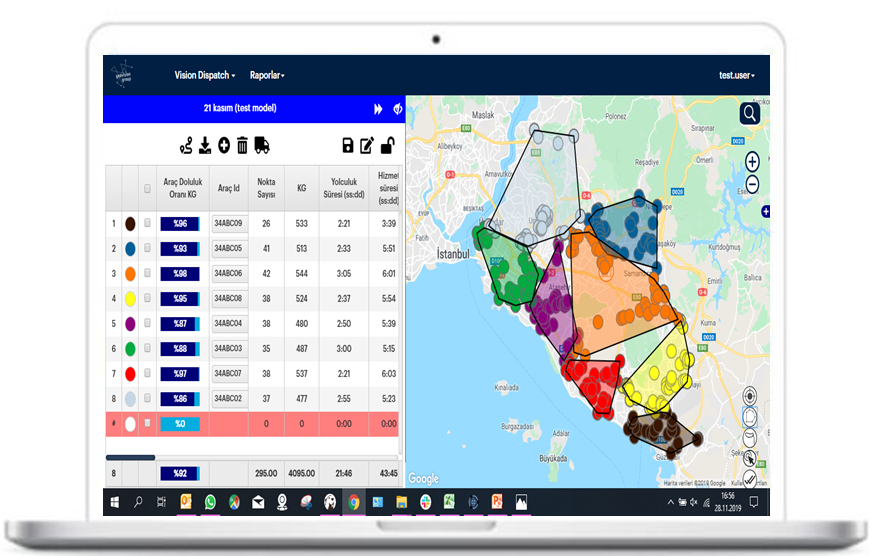Open Slack from the taskbar

(425, 503)
